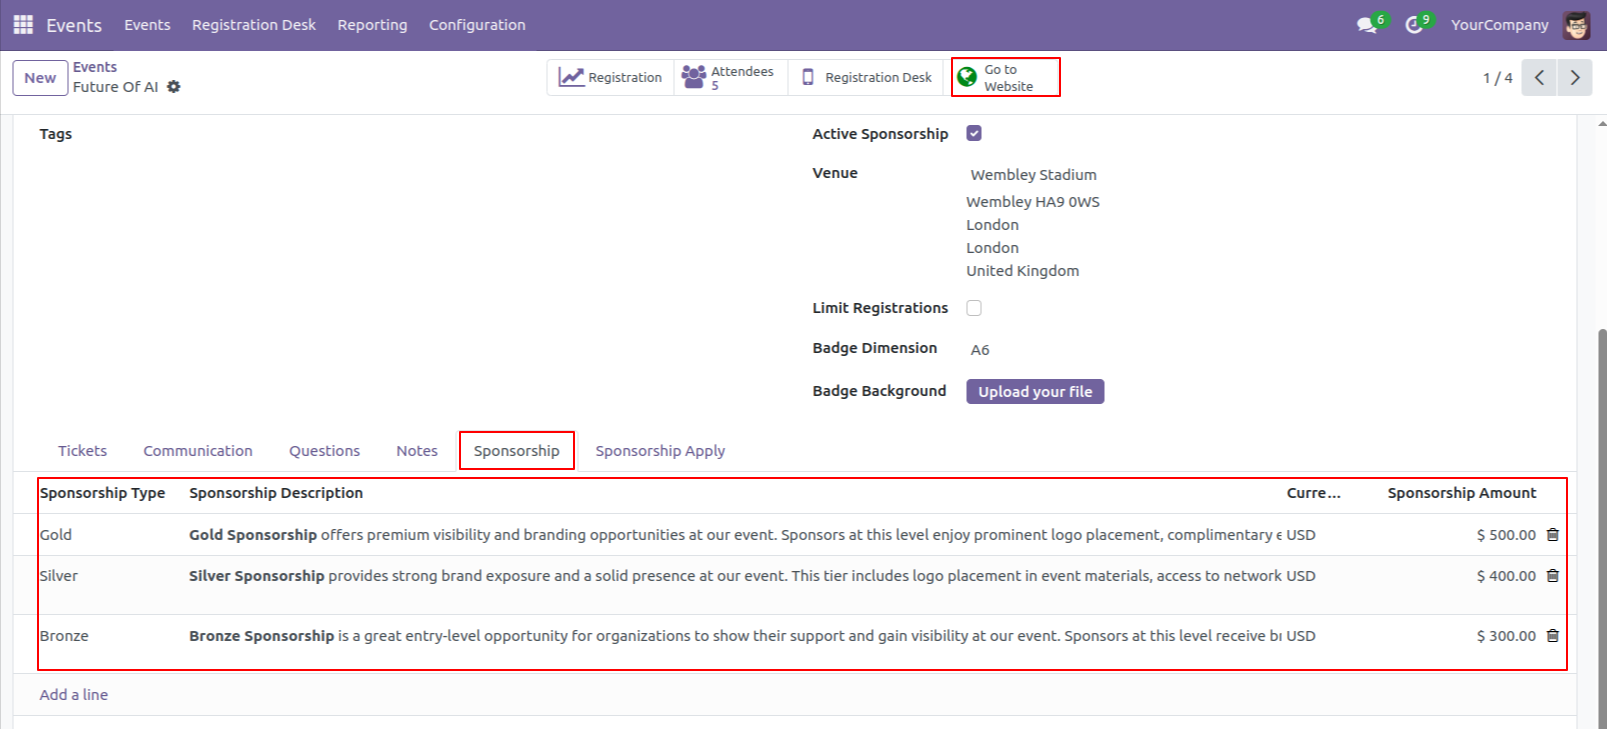This screenshot has height=729, width=1607.
Task: Open the activities clock icon
Action: click(1414, 24)
